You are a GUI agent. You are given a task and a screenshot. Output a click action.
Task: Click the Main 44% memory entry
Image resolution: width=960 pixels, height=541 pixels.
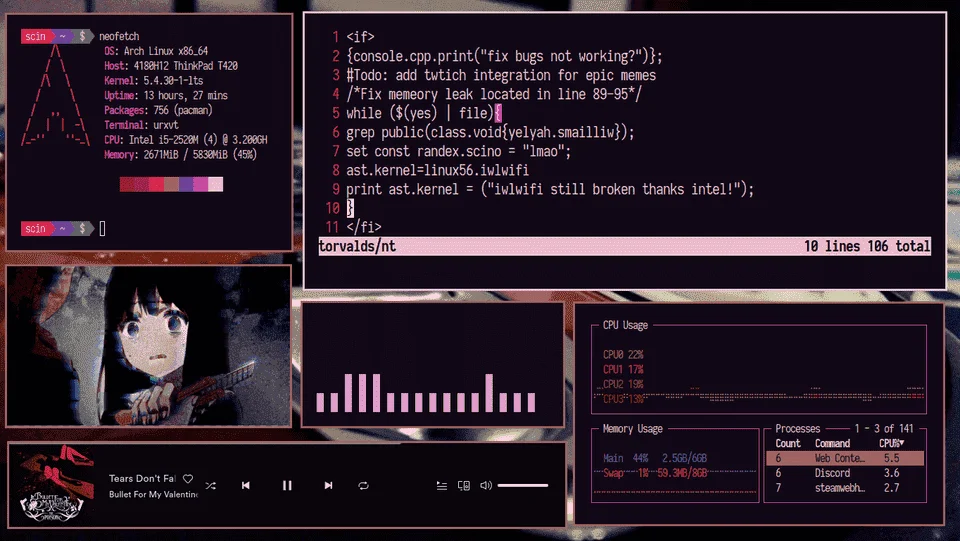(654, 458)
